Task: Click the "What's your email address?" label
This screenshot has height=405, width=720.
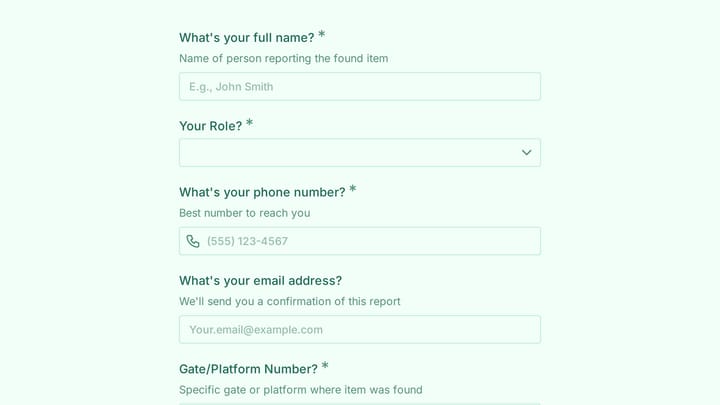Action: tap(260, 281)
